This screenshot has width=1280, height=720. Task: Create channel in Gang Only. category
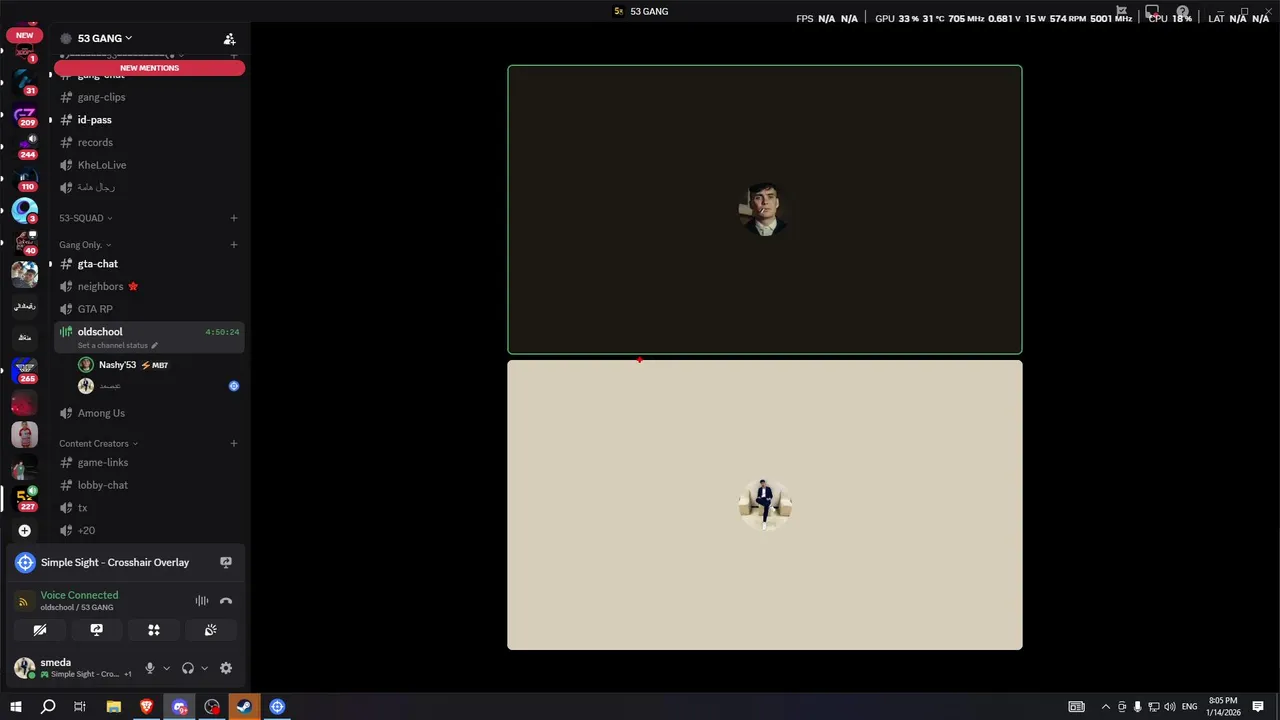(234, 245)
